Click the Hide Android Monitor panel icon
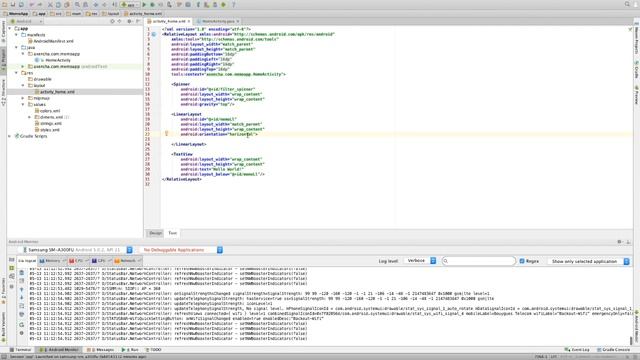Screen dimensions: 640x360 pos(628,242)
